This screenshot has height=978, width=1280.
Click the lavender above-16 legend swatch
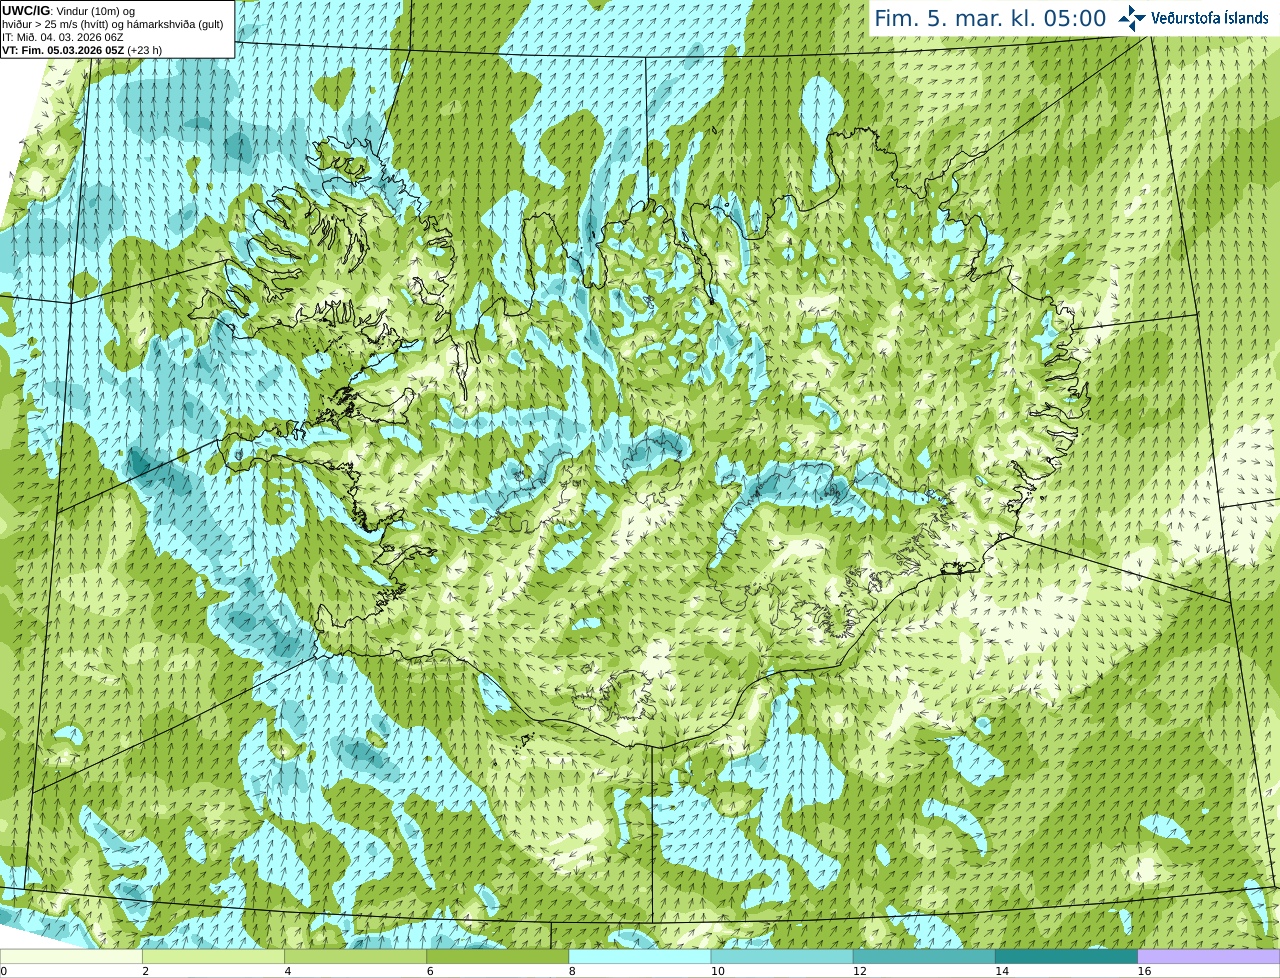tap(1209, 956)
